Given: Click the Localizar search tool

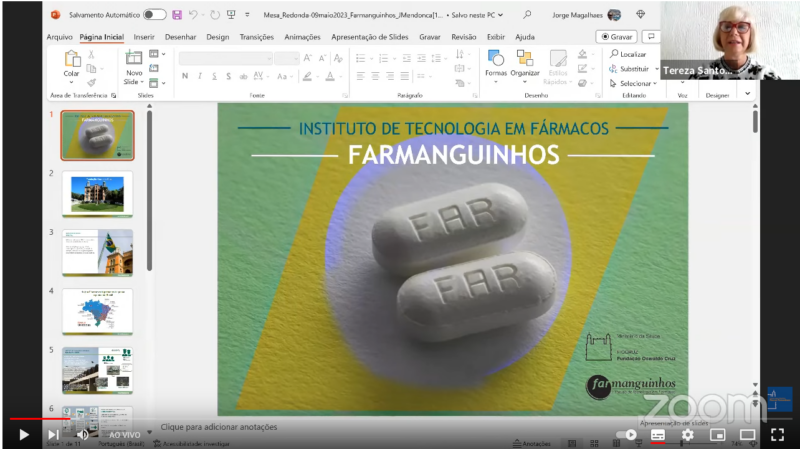Looking at the screenshot, I should click(x=627, y=54).
